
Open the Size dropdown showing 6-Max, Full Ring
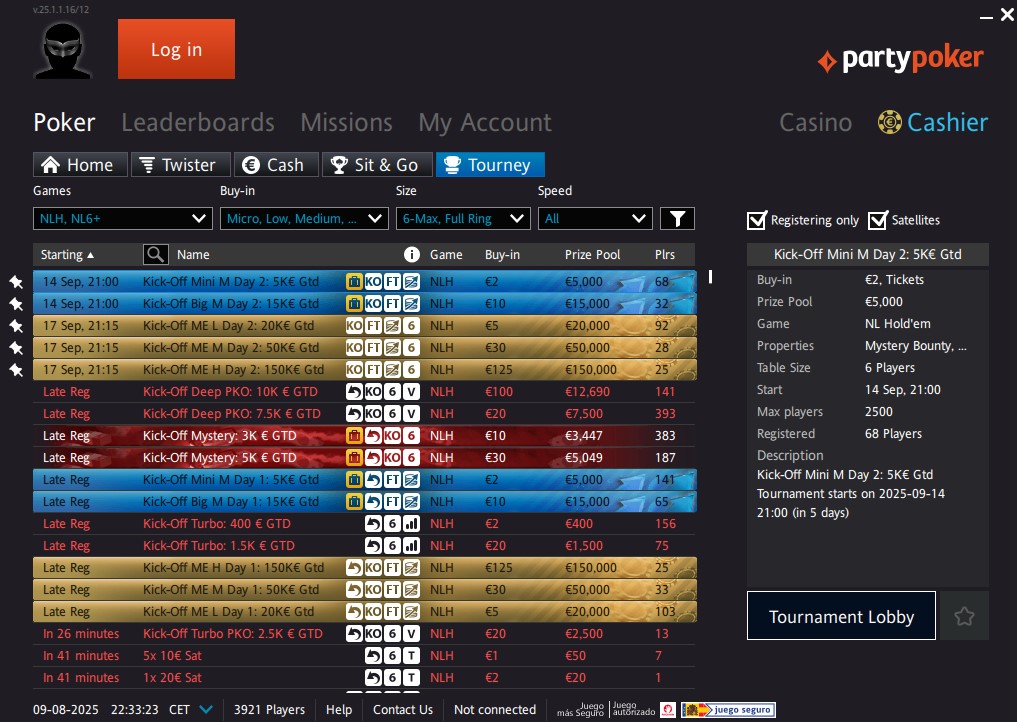pyautogui.click(x=463, y=219)
